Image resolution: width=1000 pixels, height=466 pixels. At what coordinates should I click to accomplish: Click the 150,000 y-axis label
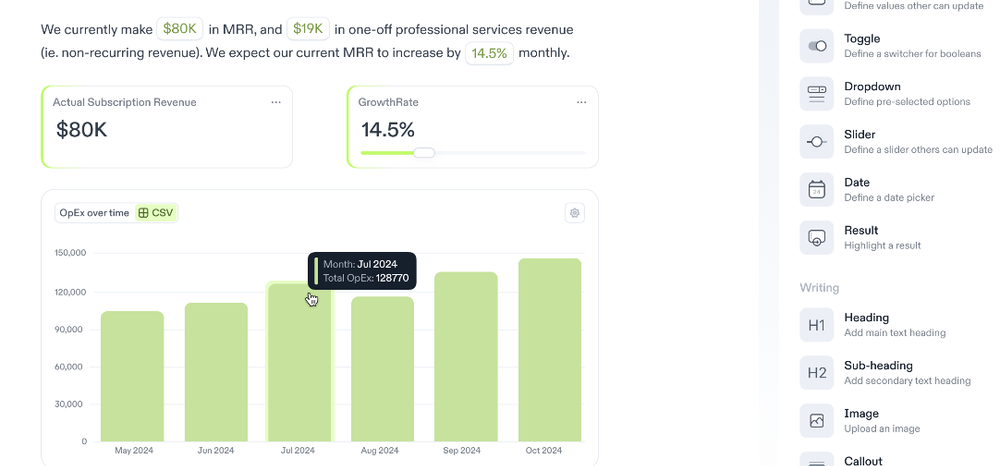[71, 253]
